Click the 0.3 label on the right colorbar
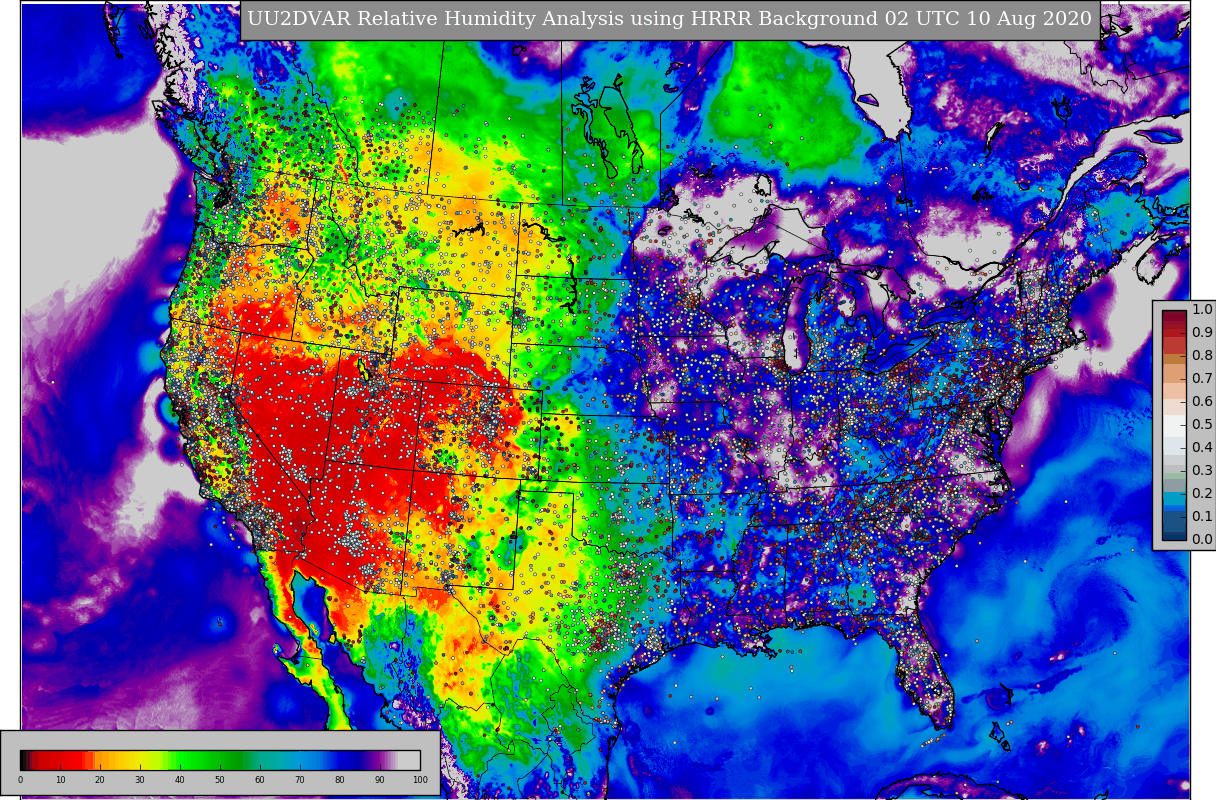The height and width of the screenshot is (800, 1216). pos(1202,471)
